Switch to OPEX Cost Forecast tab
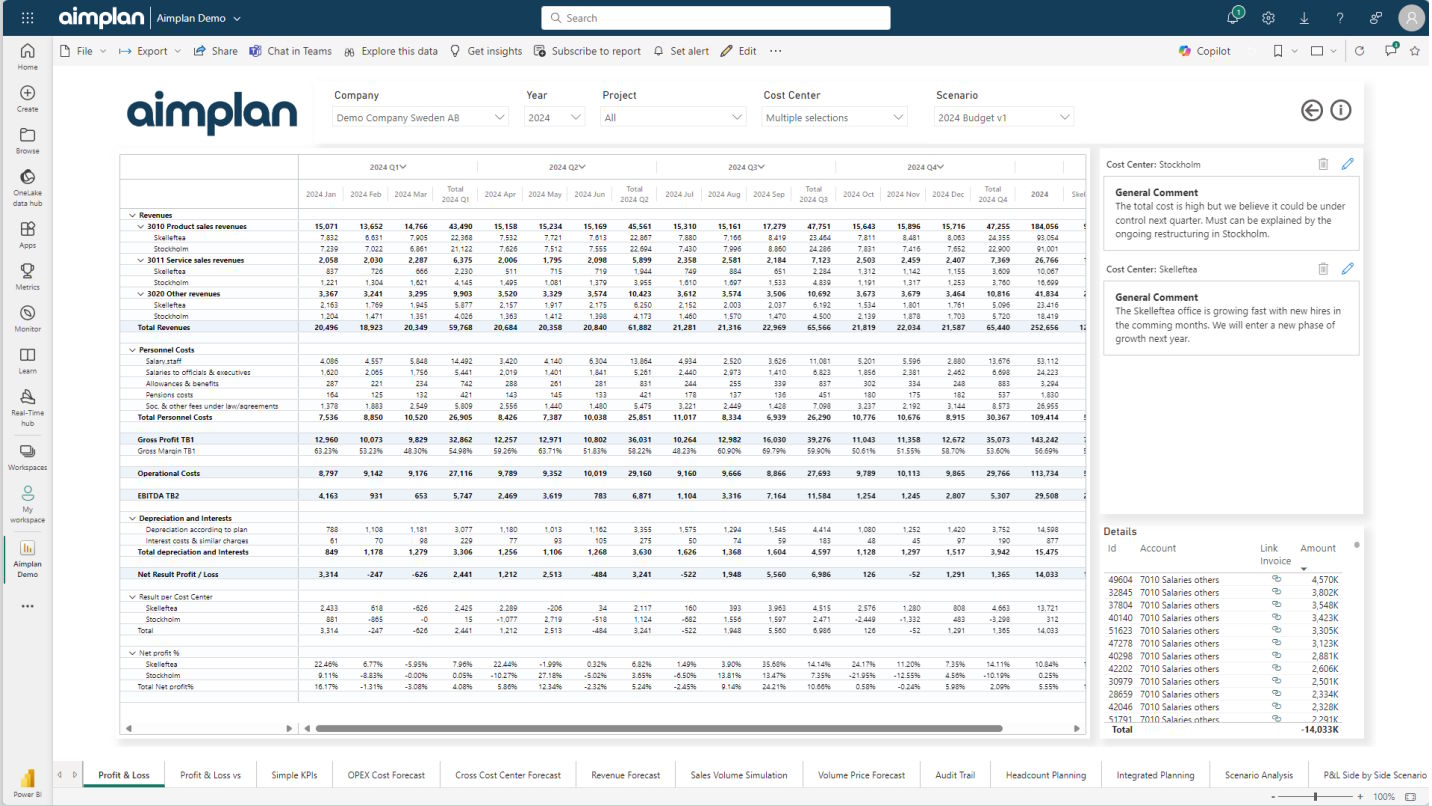 point(385,775)
